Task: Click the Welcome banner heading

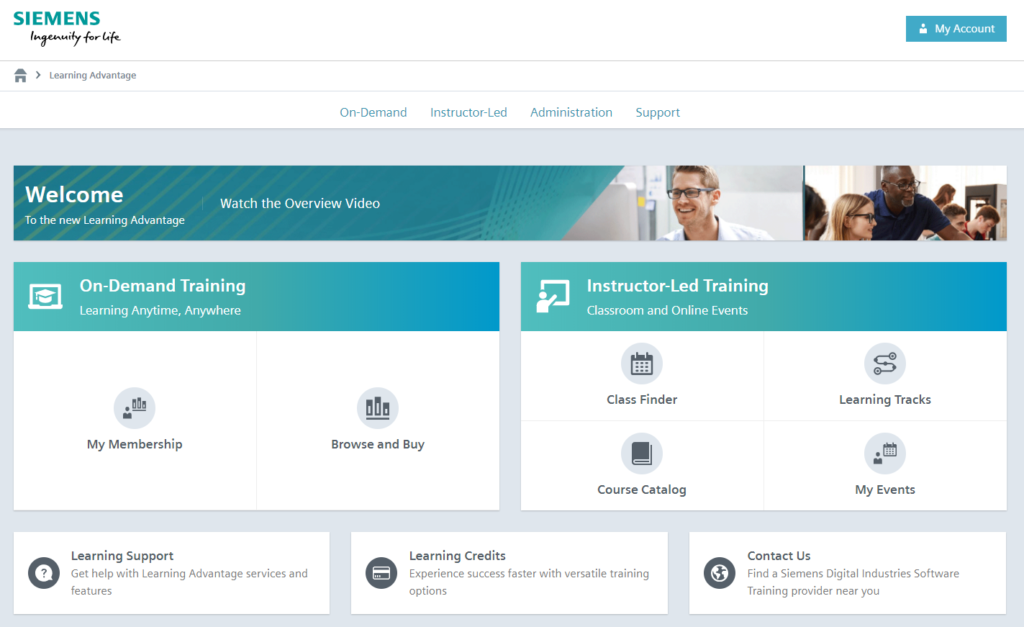Action: pyautogui.click(x=74, y=195)
